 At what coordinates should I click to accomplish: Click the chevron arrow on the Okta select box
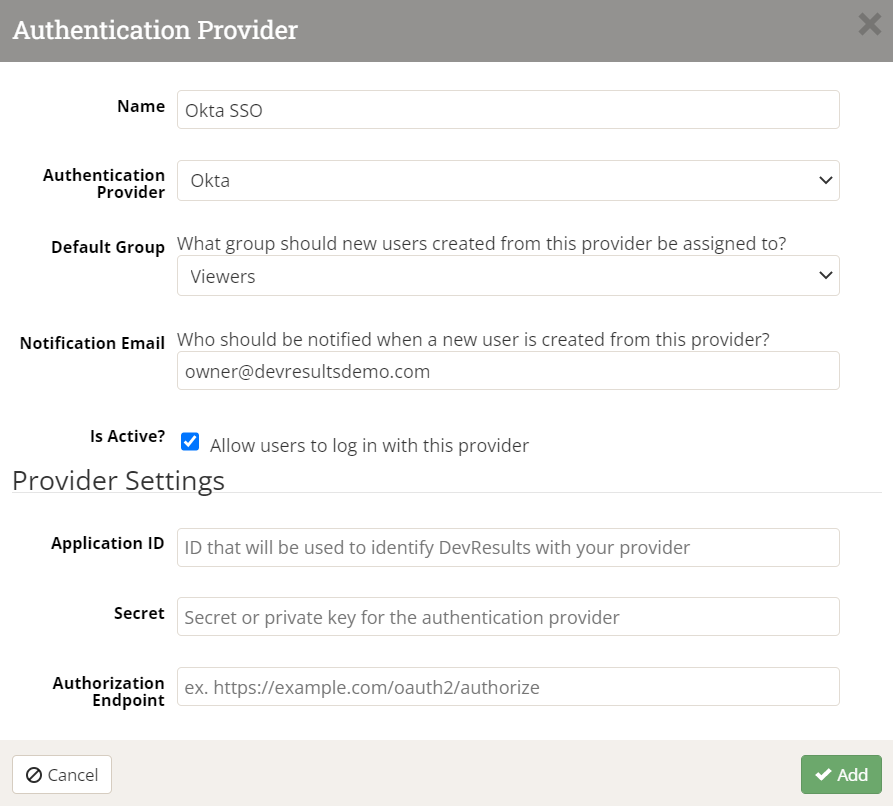coord(825,181)
